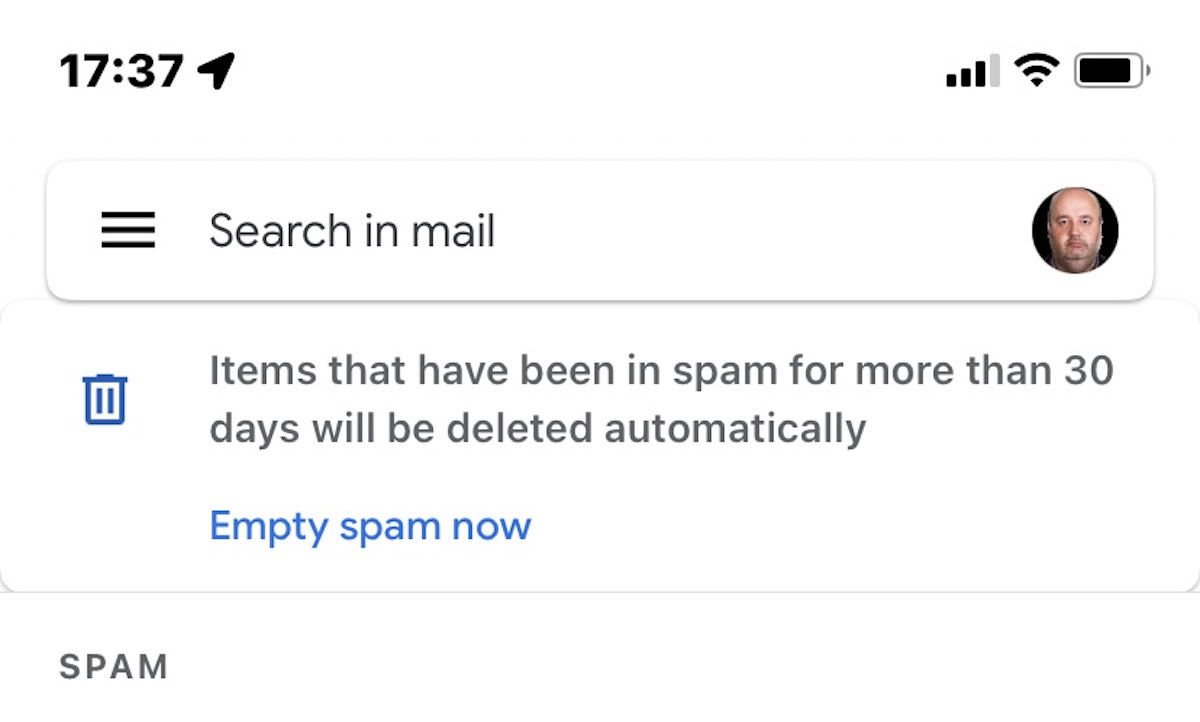Tap the account profile avatar
Screen dimensions: 1200x722
click(1075, 231)
